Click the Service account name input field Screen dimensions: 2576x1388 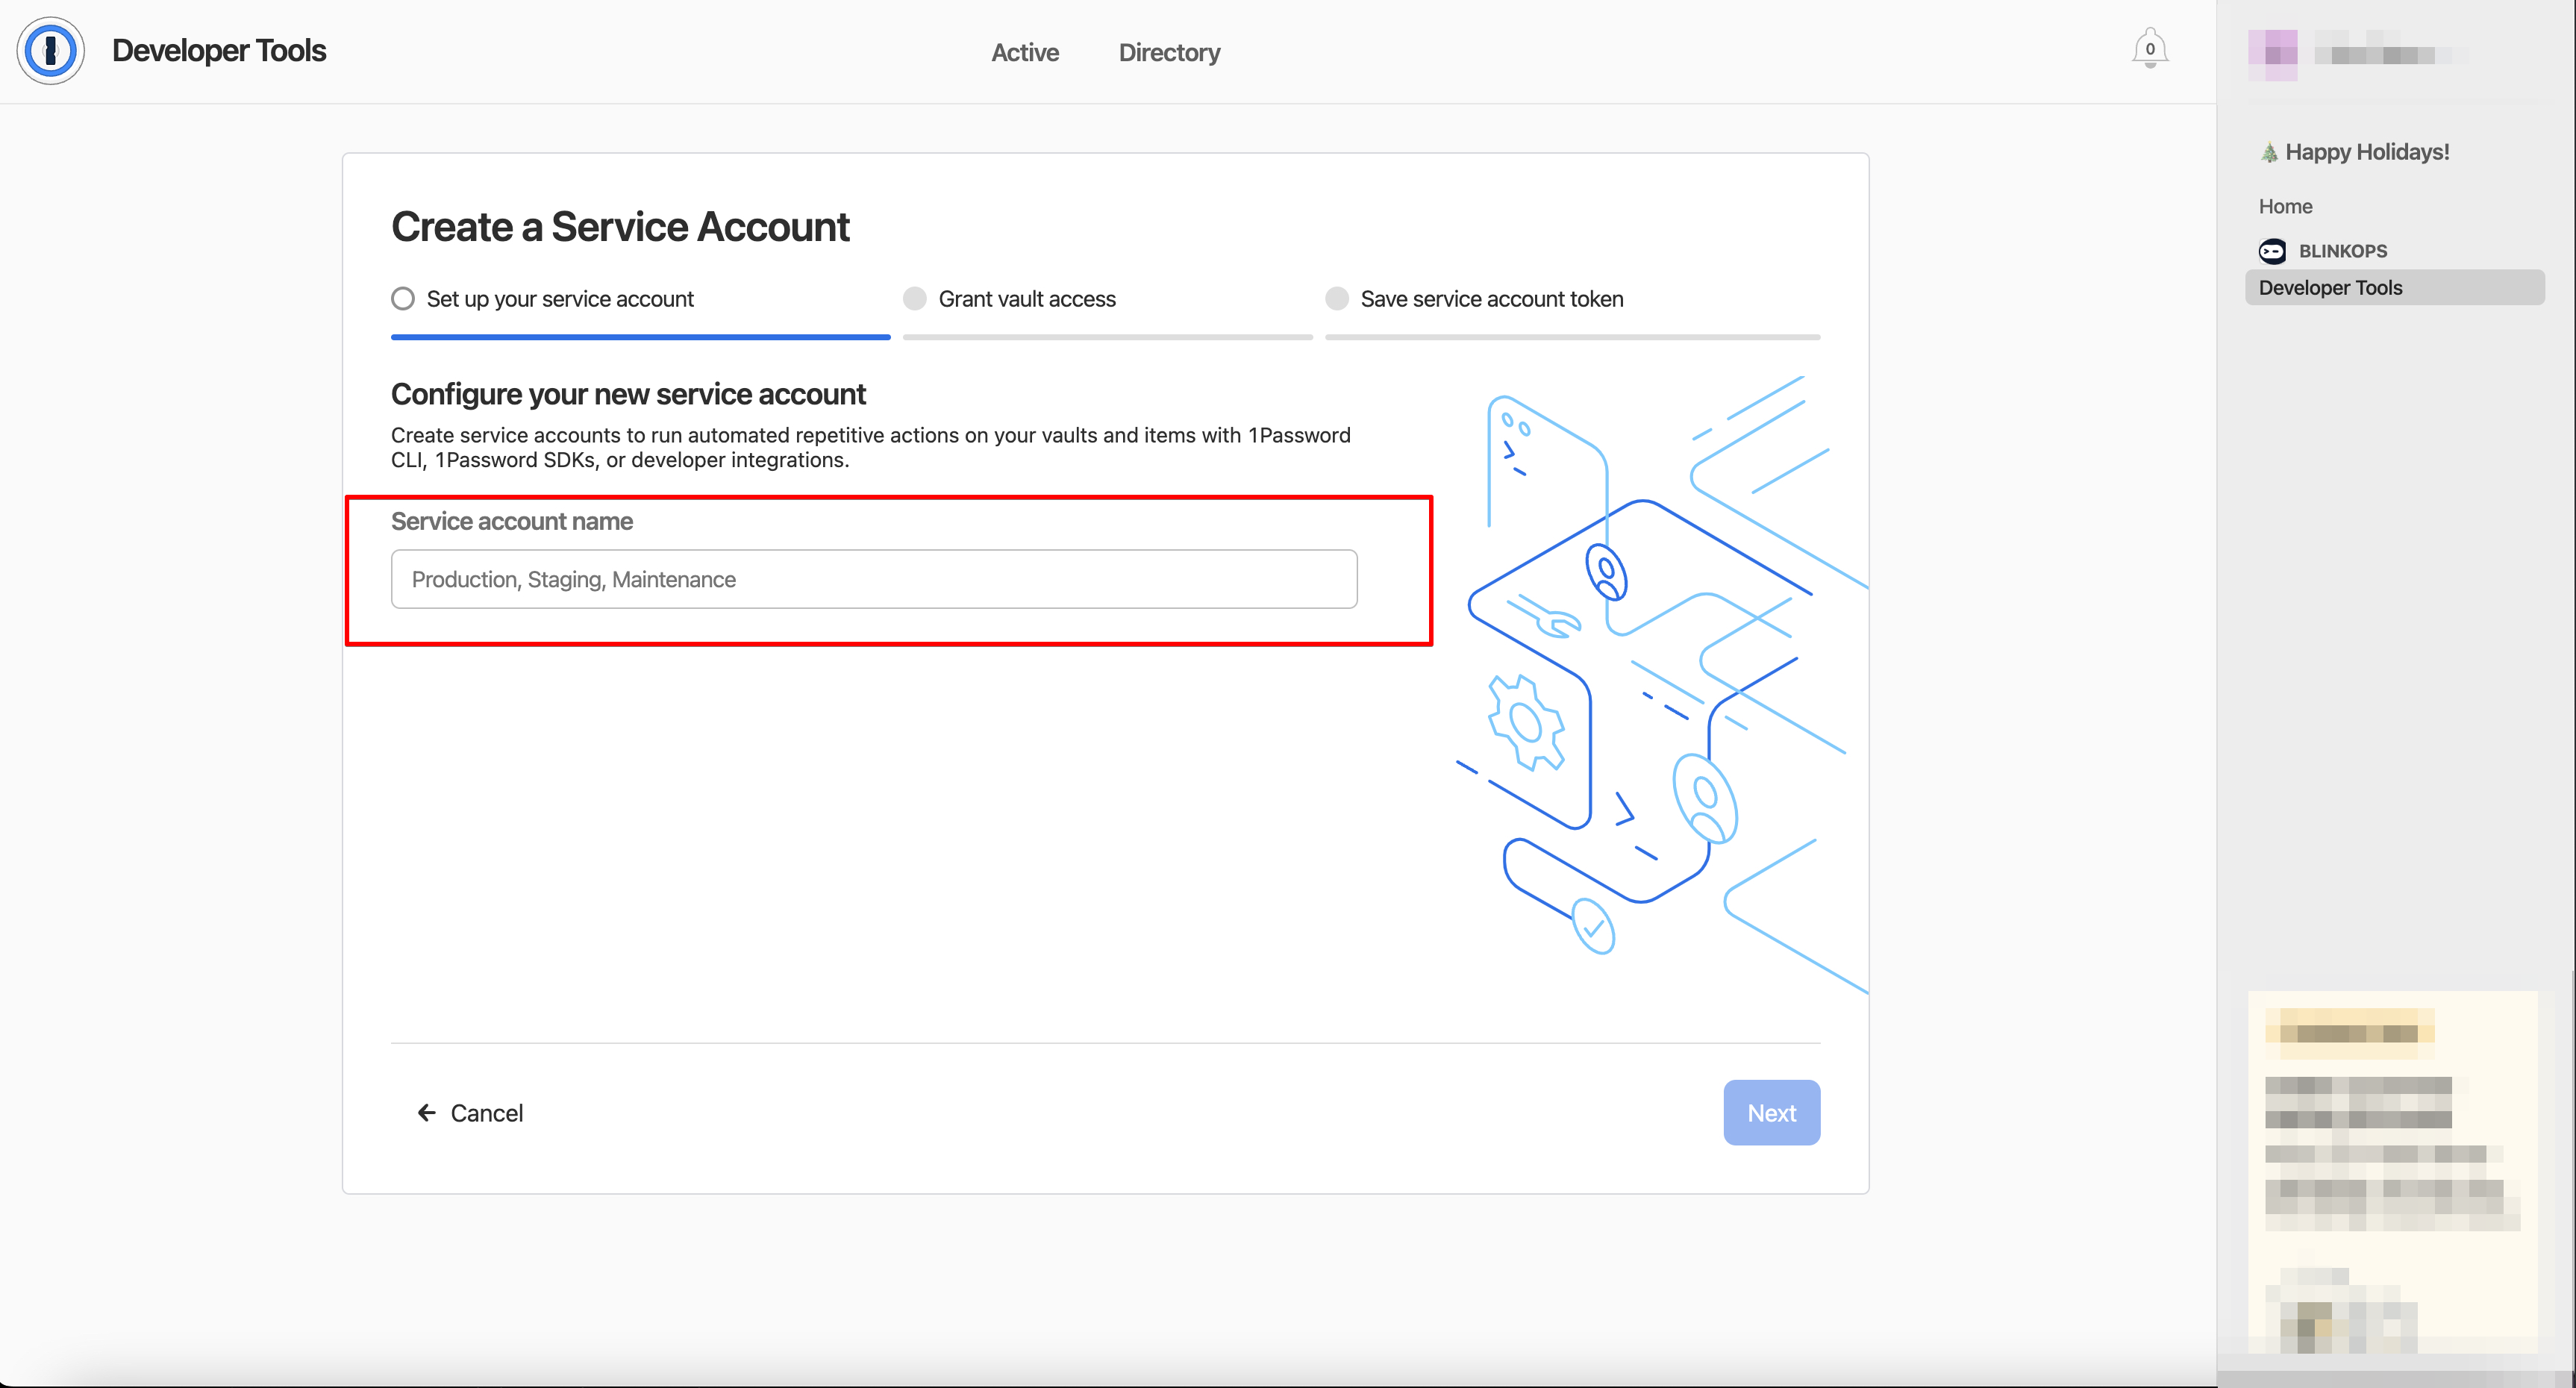click(874, 579)
